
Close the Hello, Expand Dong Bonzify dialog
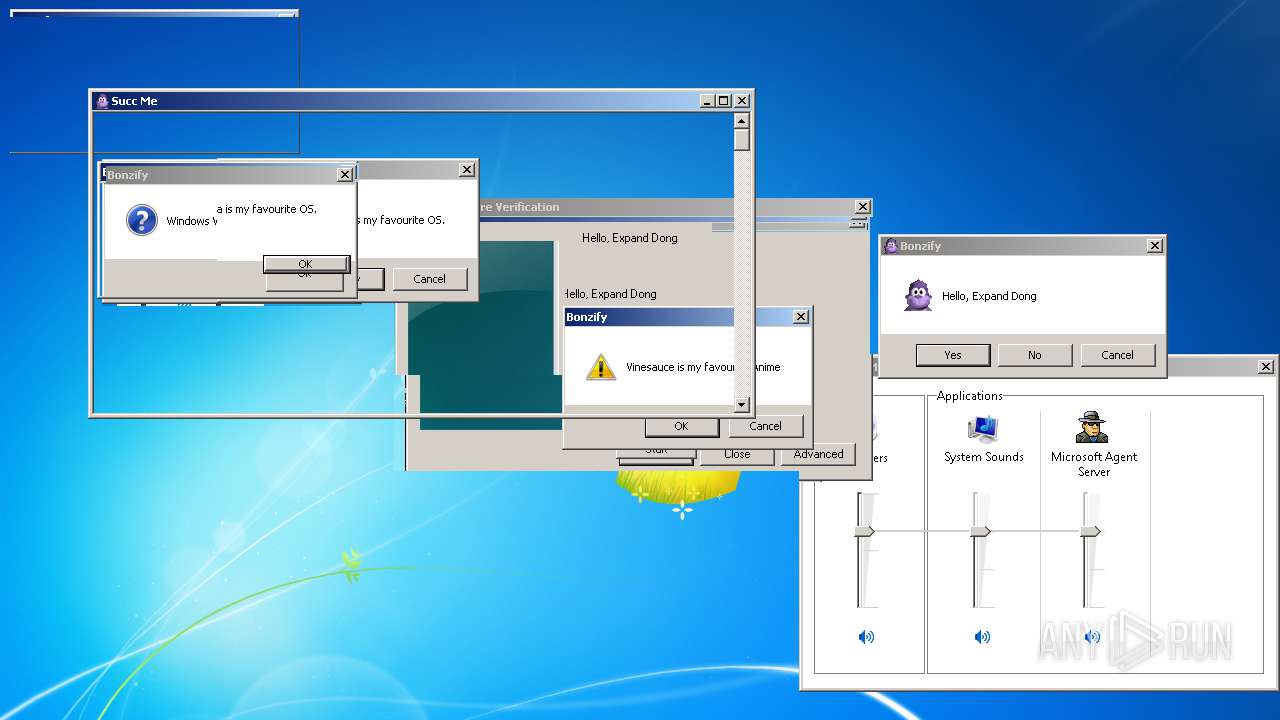(x=1155, y=246)
